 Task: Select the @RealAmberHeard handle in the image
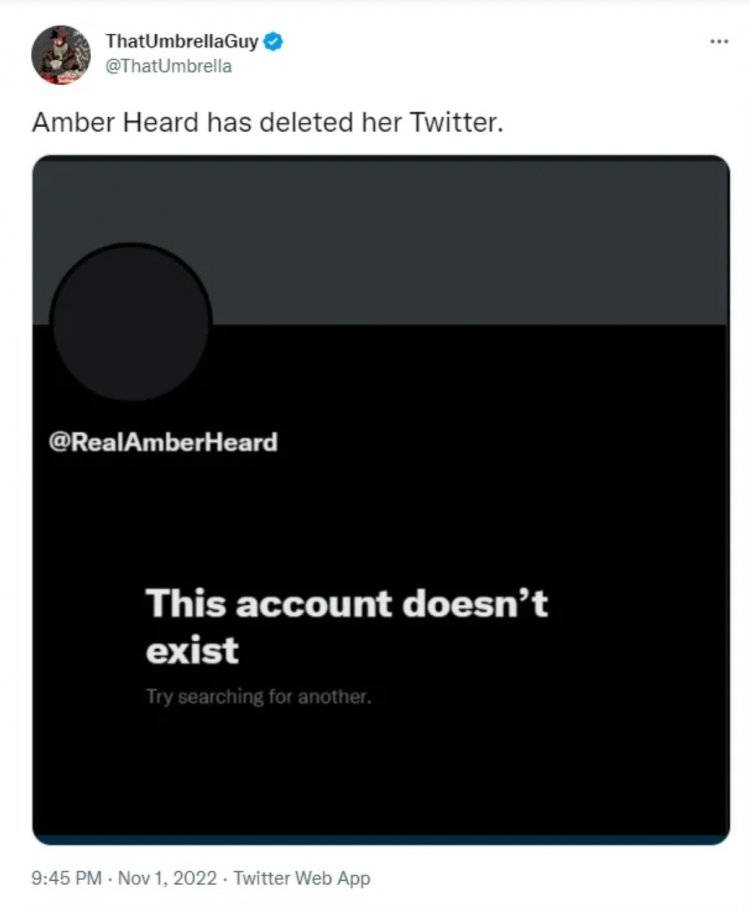point(163,442)
